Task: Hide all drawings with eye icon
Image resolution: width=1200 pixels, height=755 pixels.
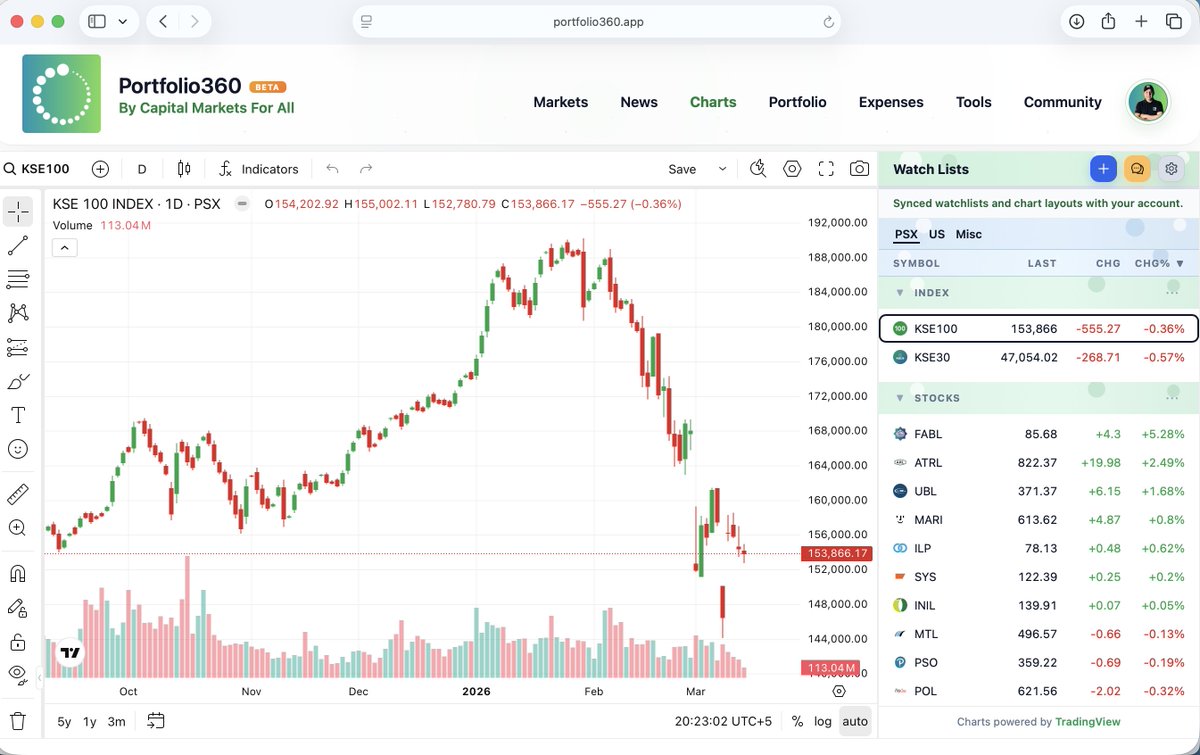Action: tap(18, 675)
